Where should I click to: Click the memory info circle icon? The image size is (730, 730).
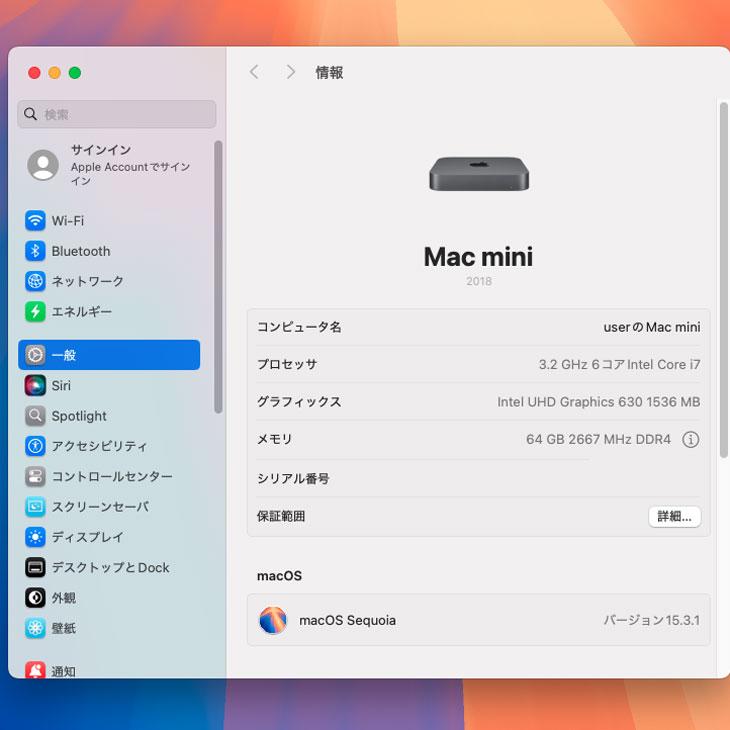pyautogui.click(x=690, y=439)
